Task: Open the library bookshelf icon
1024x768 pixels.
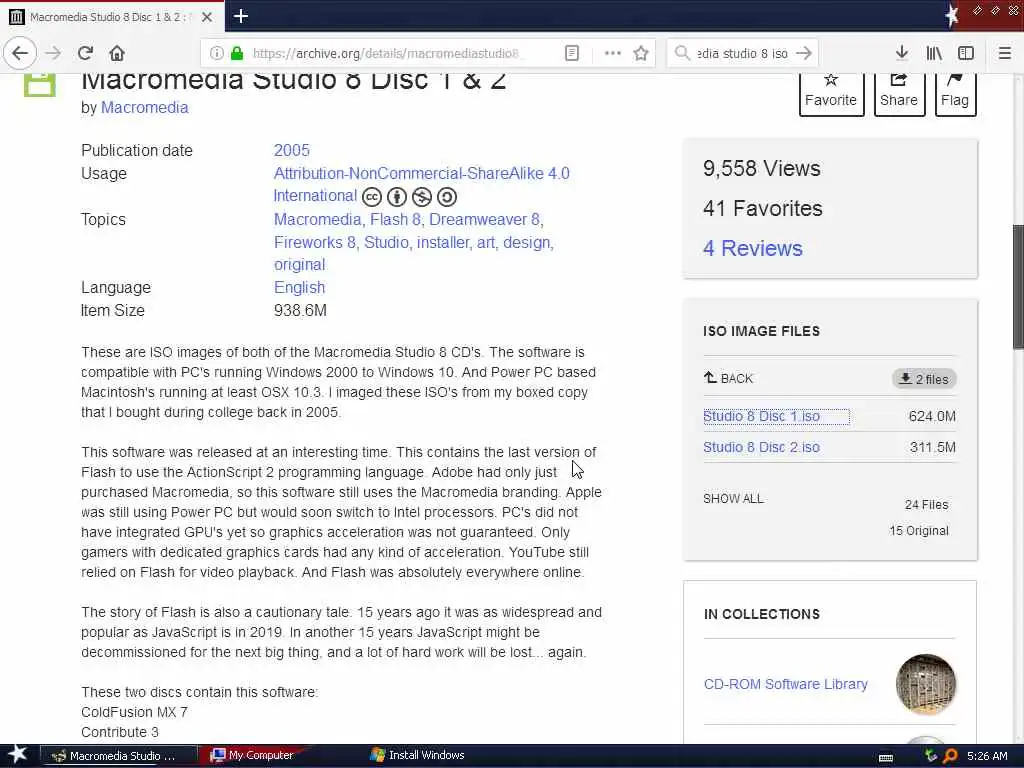Action: [x=934, y=53]
